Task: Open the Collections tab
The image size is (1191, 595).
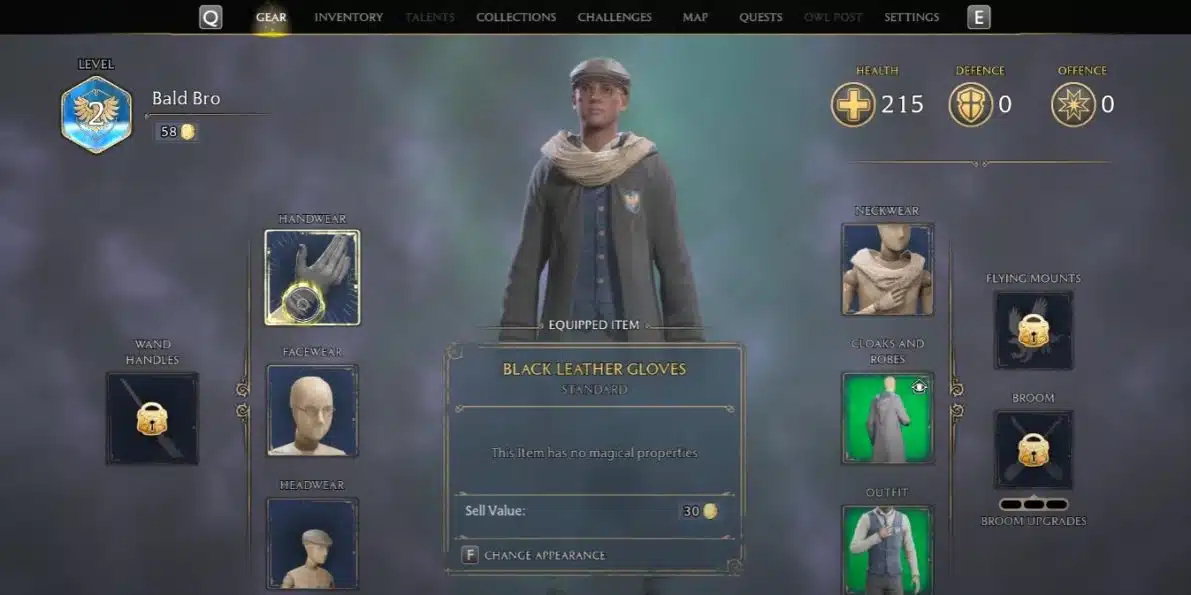Action: [516, 17]
